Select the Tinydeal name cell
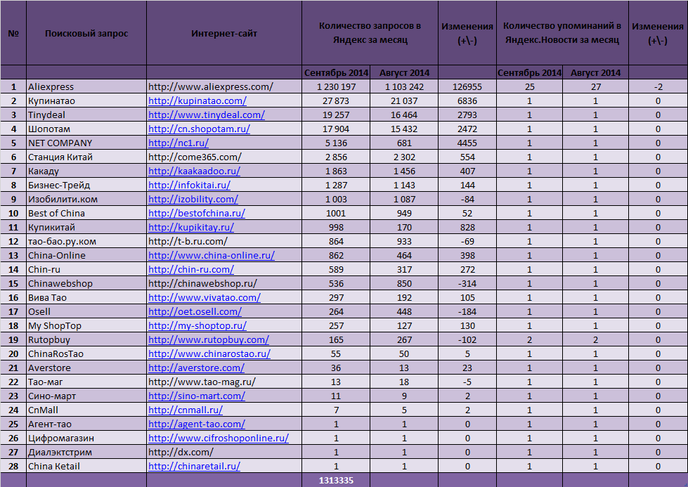Viewport: 688px width, 487px height. pyautogui.click(x=86, y=115)
